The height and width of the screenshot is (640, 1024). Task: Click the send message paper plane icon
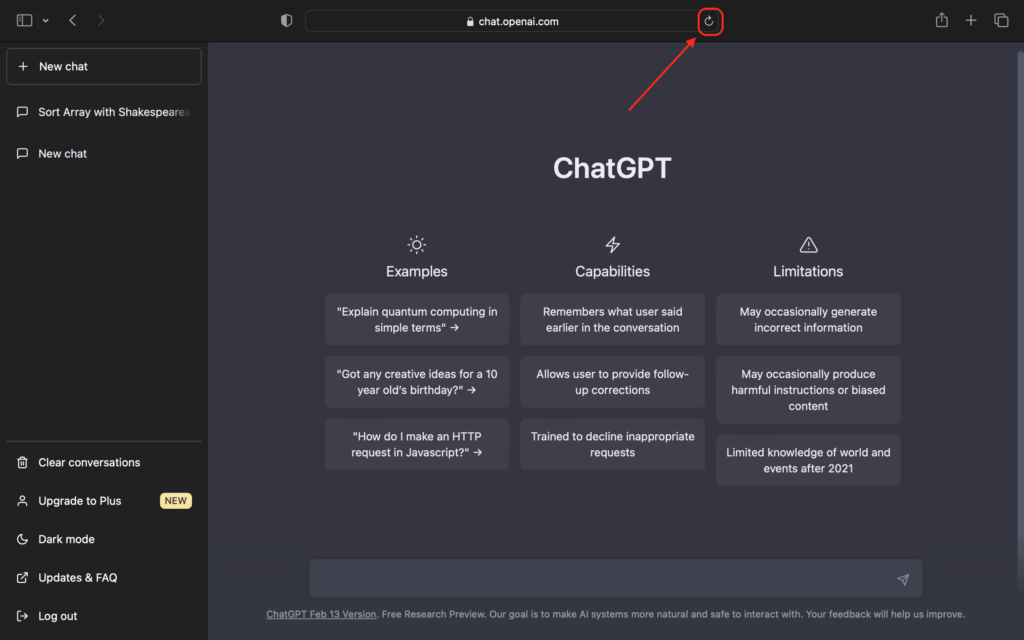[x=902, y=579]
